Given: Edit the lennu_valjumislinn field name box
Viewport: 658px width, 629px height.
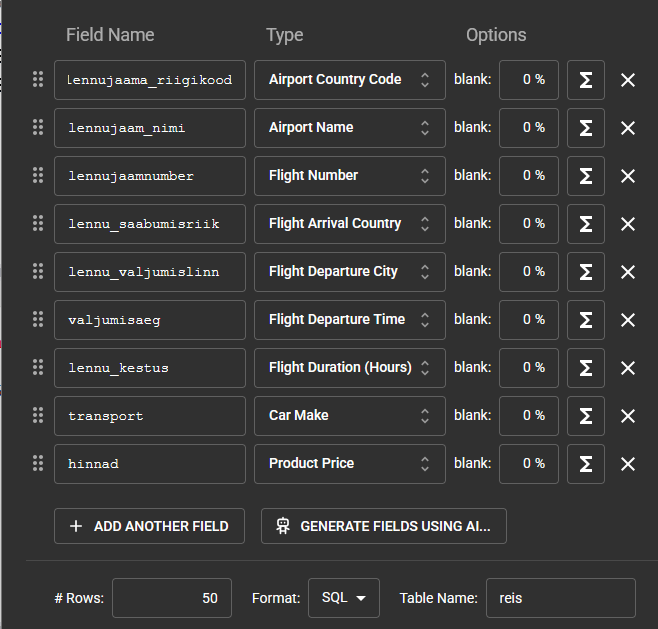Looking at the screenshot, I should tap(150, 272).
